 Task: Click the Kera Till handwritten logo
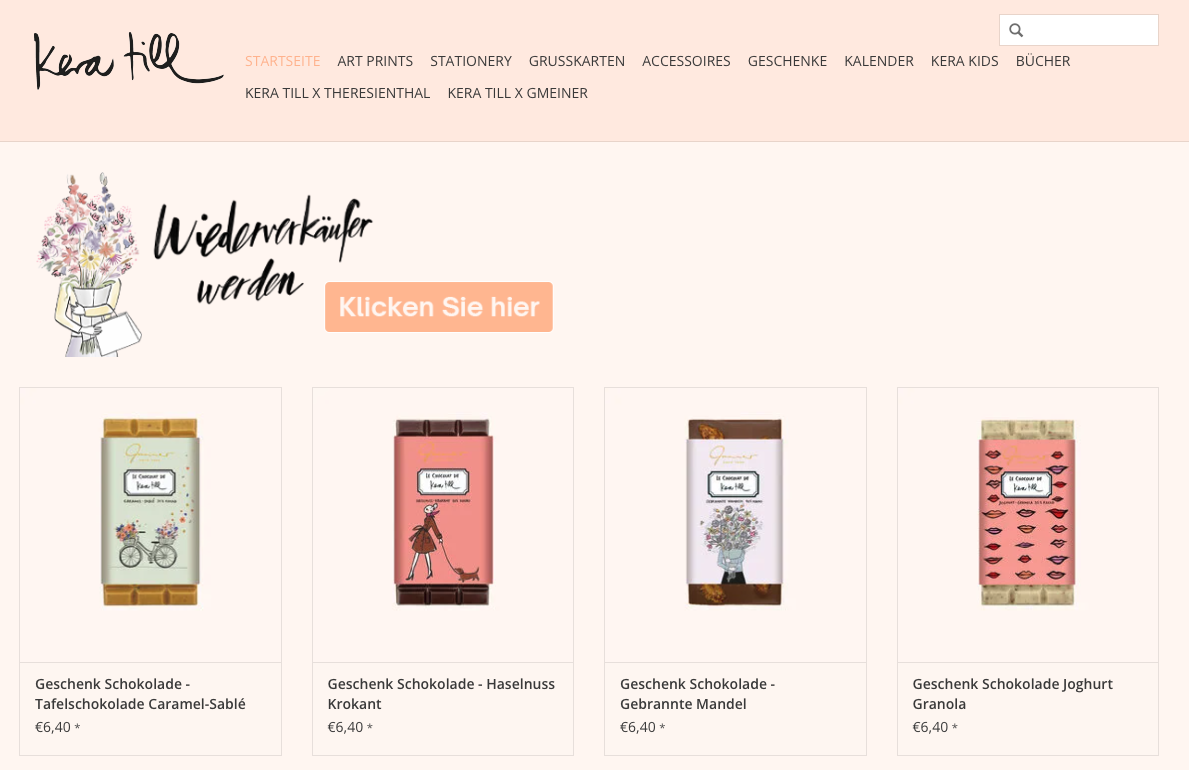[x=128, y=60]
